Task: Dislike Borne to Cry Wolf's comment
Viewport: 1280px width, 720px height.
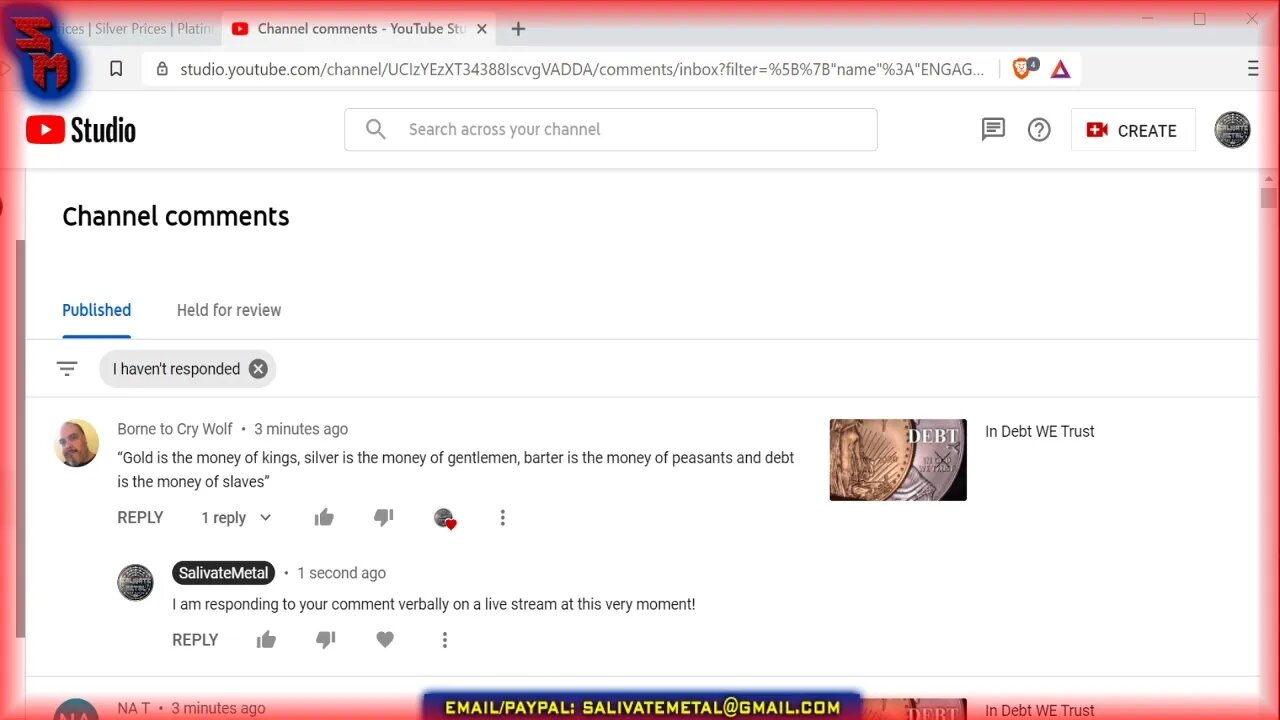Action: pyautogui.click(x=383, y=517)
